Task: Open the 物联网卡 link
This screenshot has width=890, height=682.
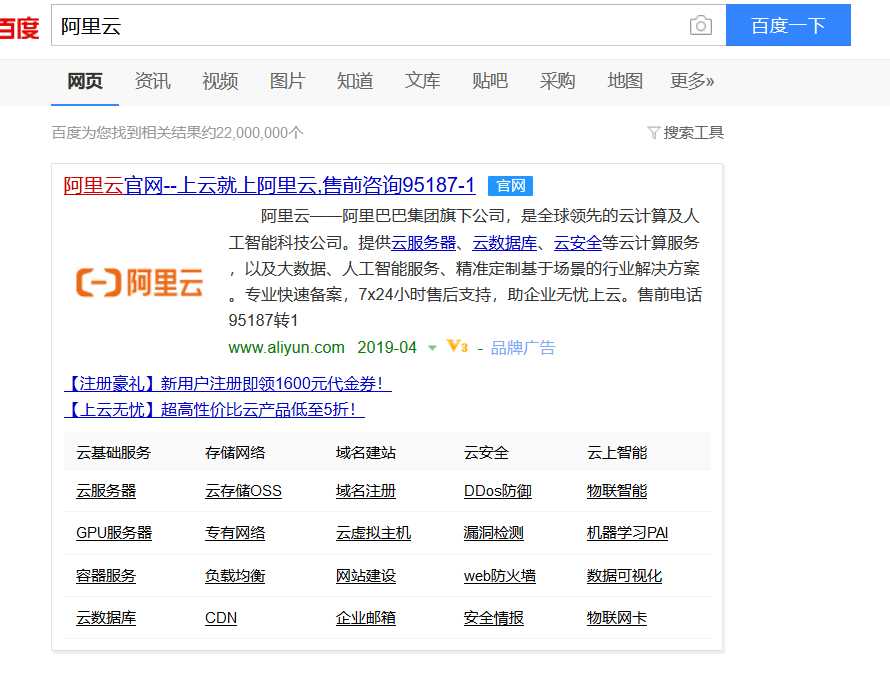Action: pos(616,618)
